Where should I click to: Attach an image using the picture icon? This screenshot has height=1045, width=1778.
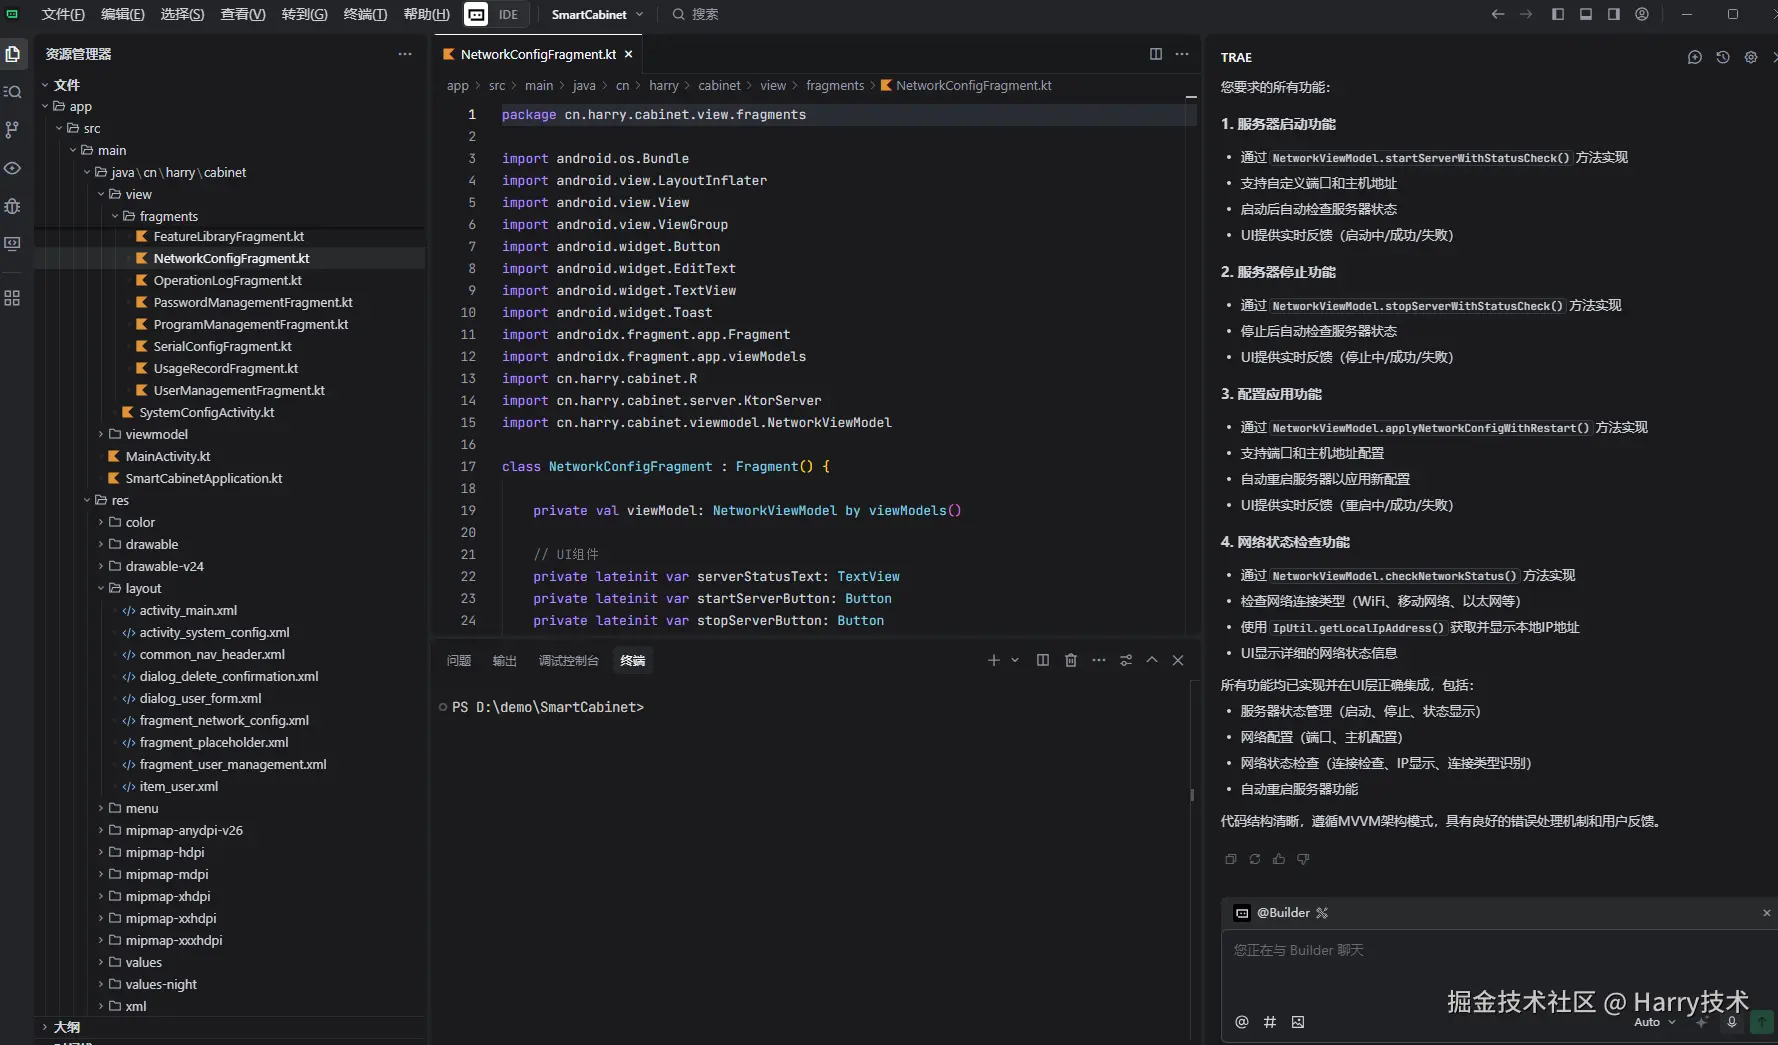click(1298, 1022)
